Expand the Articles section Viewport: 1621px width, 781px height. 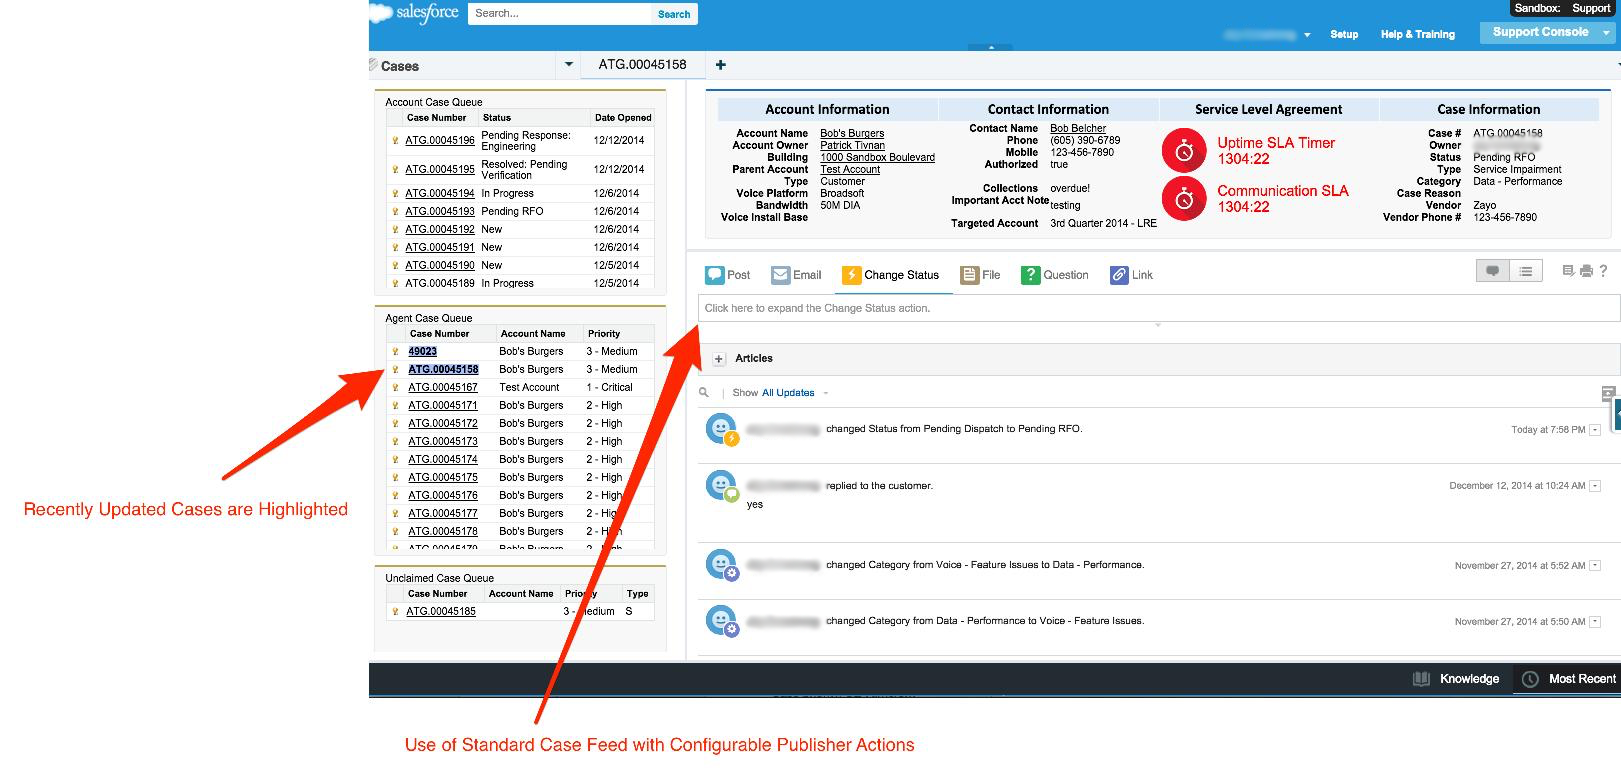point(719,359)
